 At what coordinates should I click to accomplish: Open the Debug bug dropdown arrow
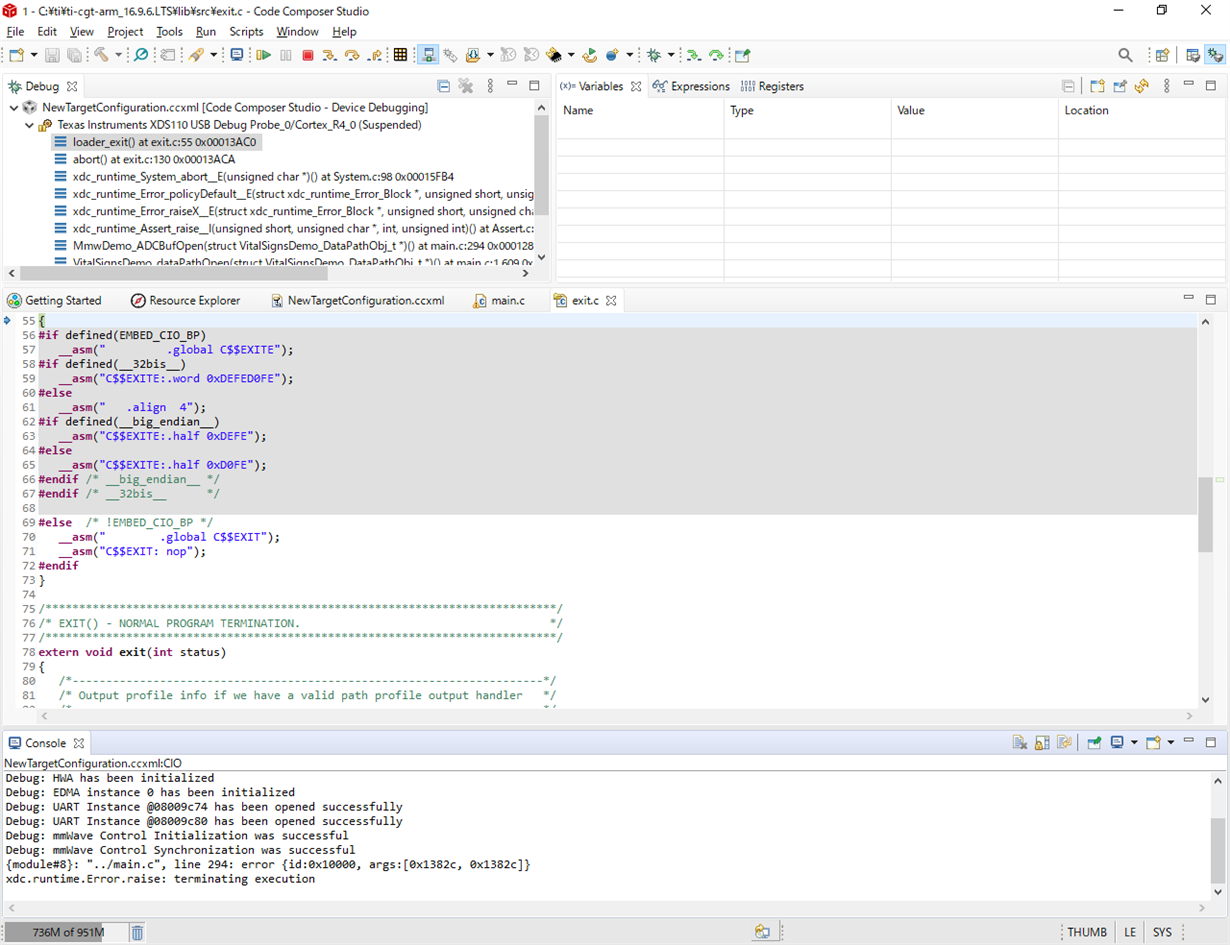671,55
